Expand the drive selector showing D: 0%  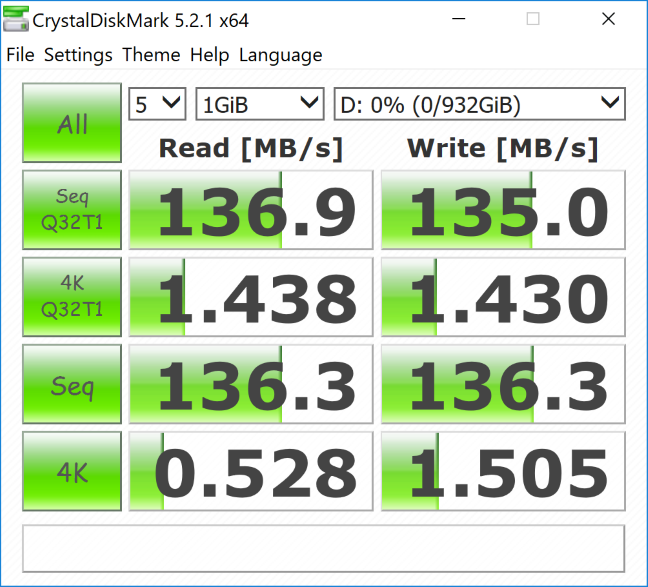[x=479, y=104]
